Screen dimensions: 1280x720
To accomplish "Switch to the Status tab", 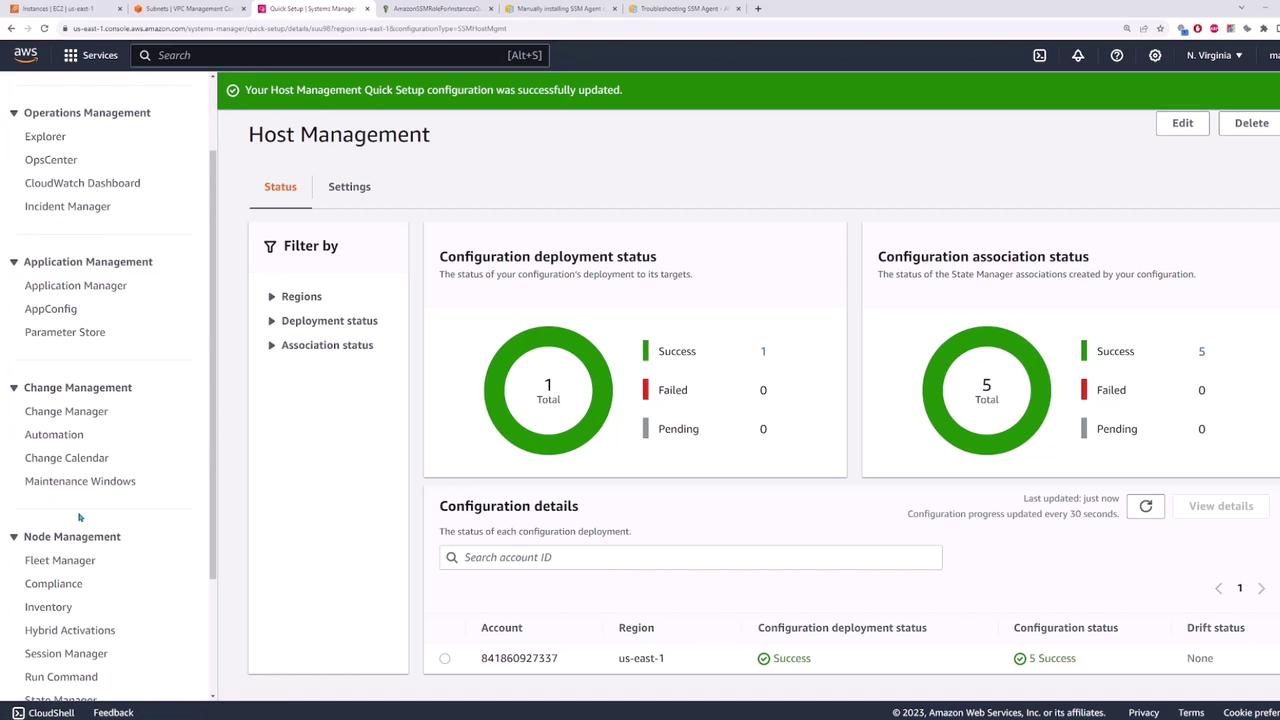I will (280, 187).
